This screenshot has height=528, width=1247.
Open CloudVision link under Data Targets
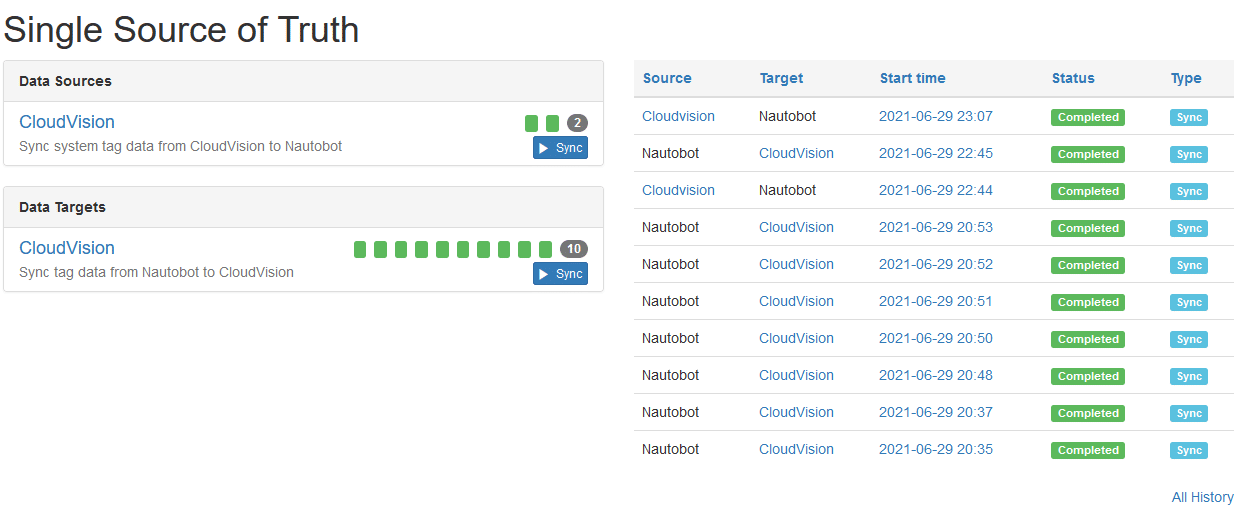point(67,248)
